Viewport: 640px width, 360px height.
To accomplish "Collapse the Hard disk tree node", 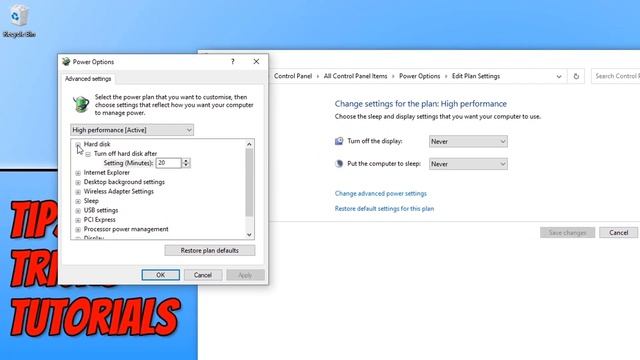I will 78,144.
